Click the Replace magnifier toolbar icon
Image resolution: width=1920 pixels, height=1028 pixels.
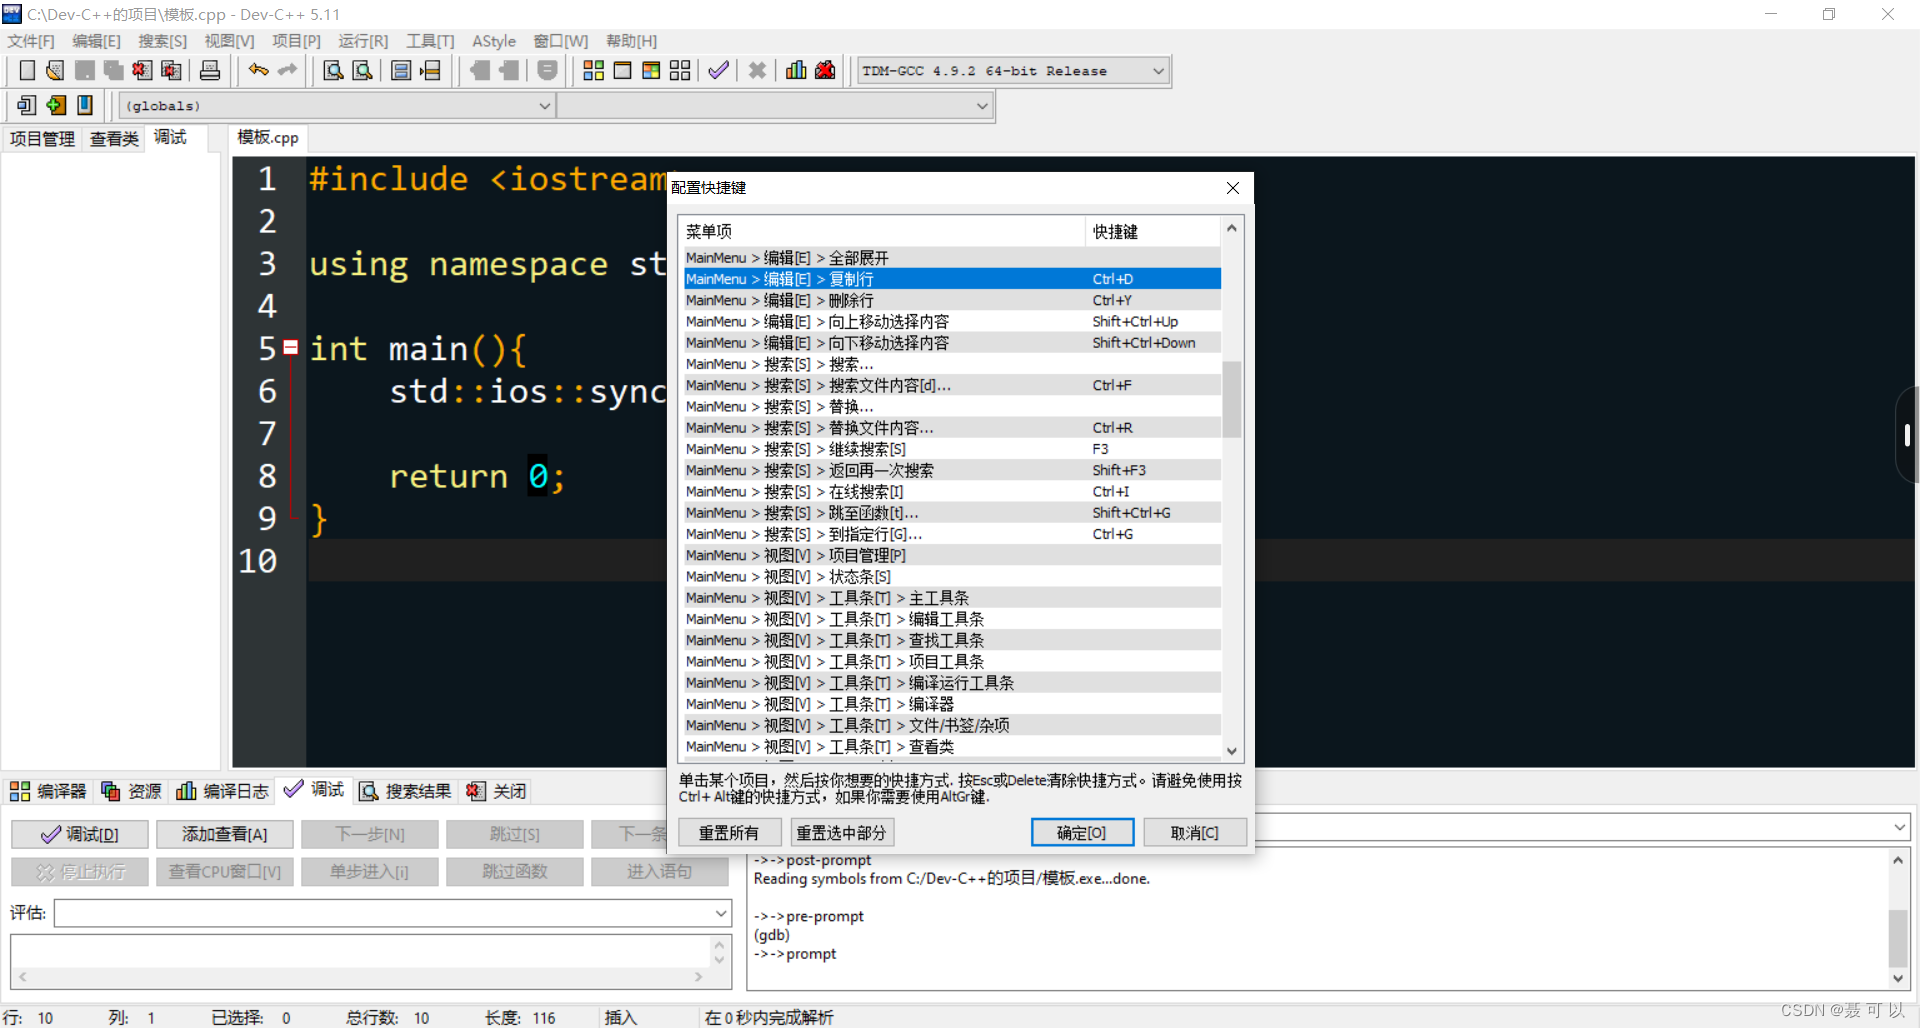click(x=362, y=70)
